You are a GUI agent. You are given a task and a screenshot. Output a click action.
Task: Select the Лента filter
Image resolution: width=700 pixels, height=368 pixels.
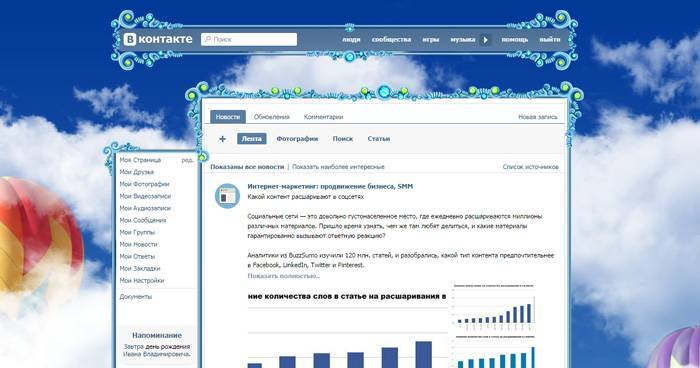[252, 139]
